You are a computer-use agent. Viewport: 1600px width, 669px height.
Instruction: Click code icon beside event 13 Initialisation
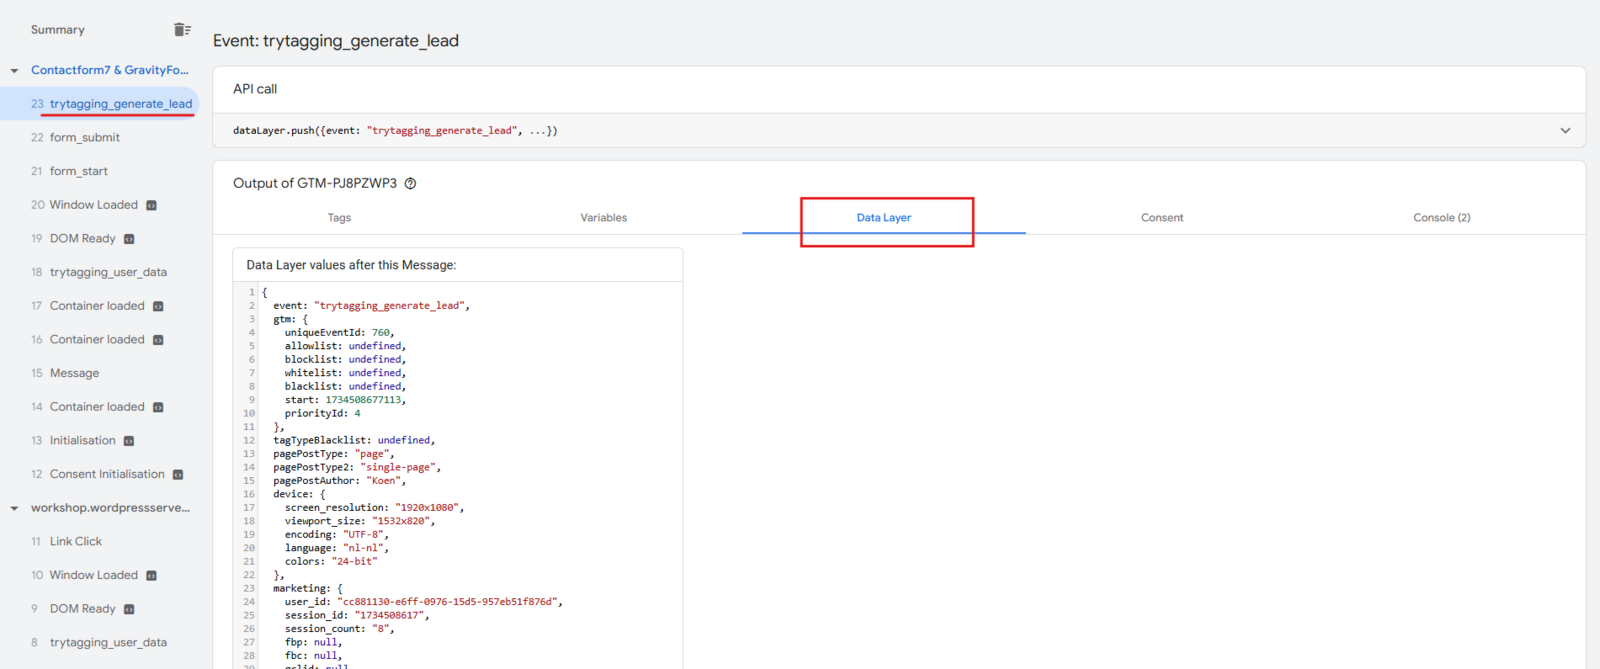coord(129,441)
